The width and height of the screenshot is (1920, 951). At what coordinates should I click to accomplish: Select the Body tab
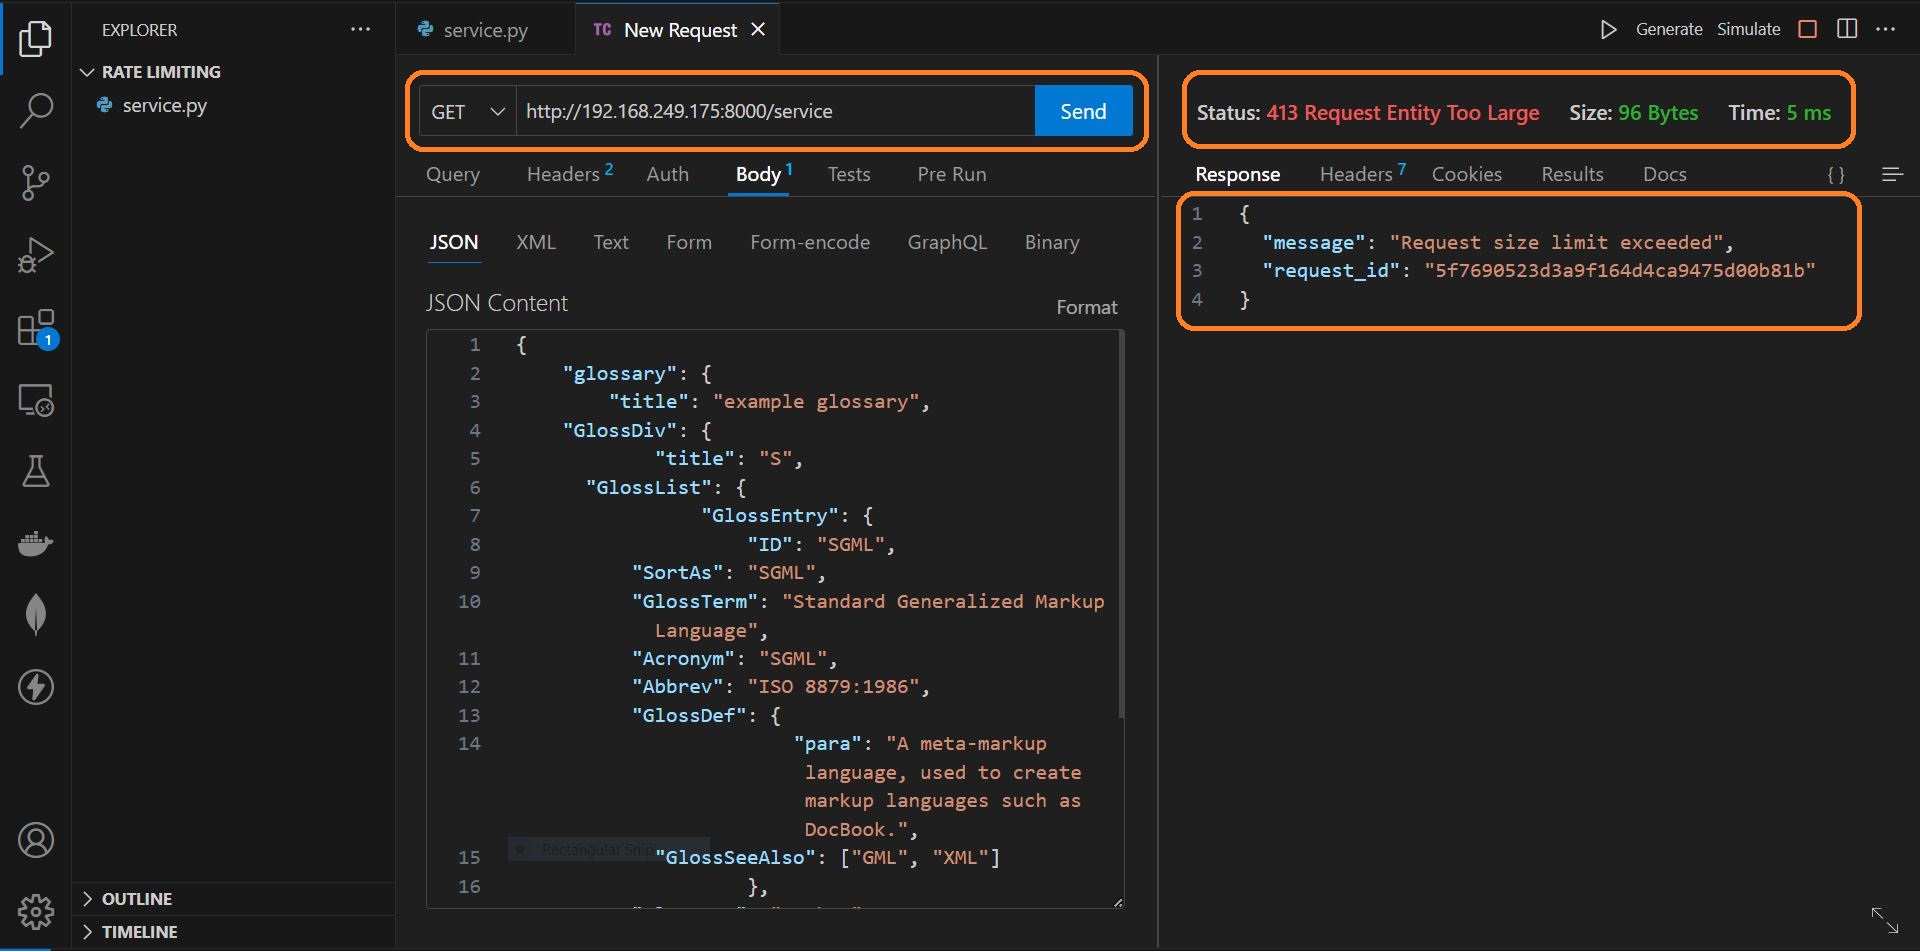[763, 174]
